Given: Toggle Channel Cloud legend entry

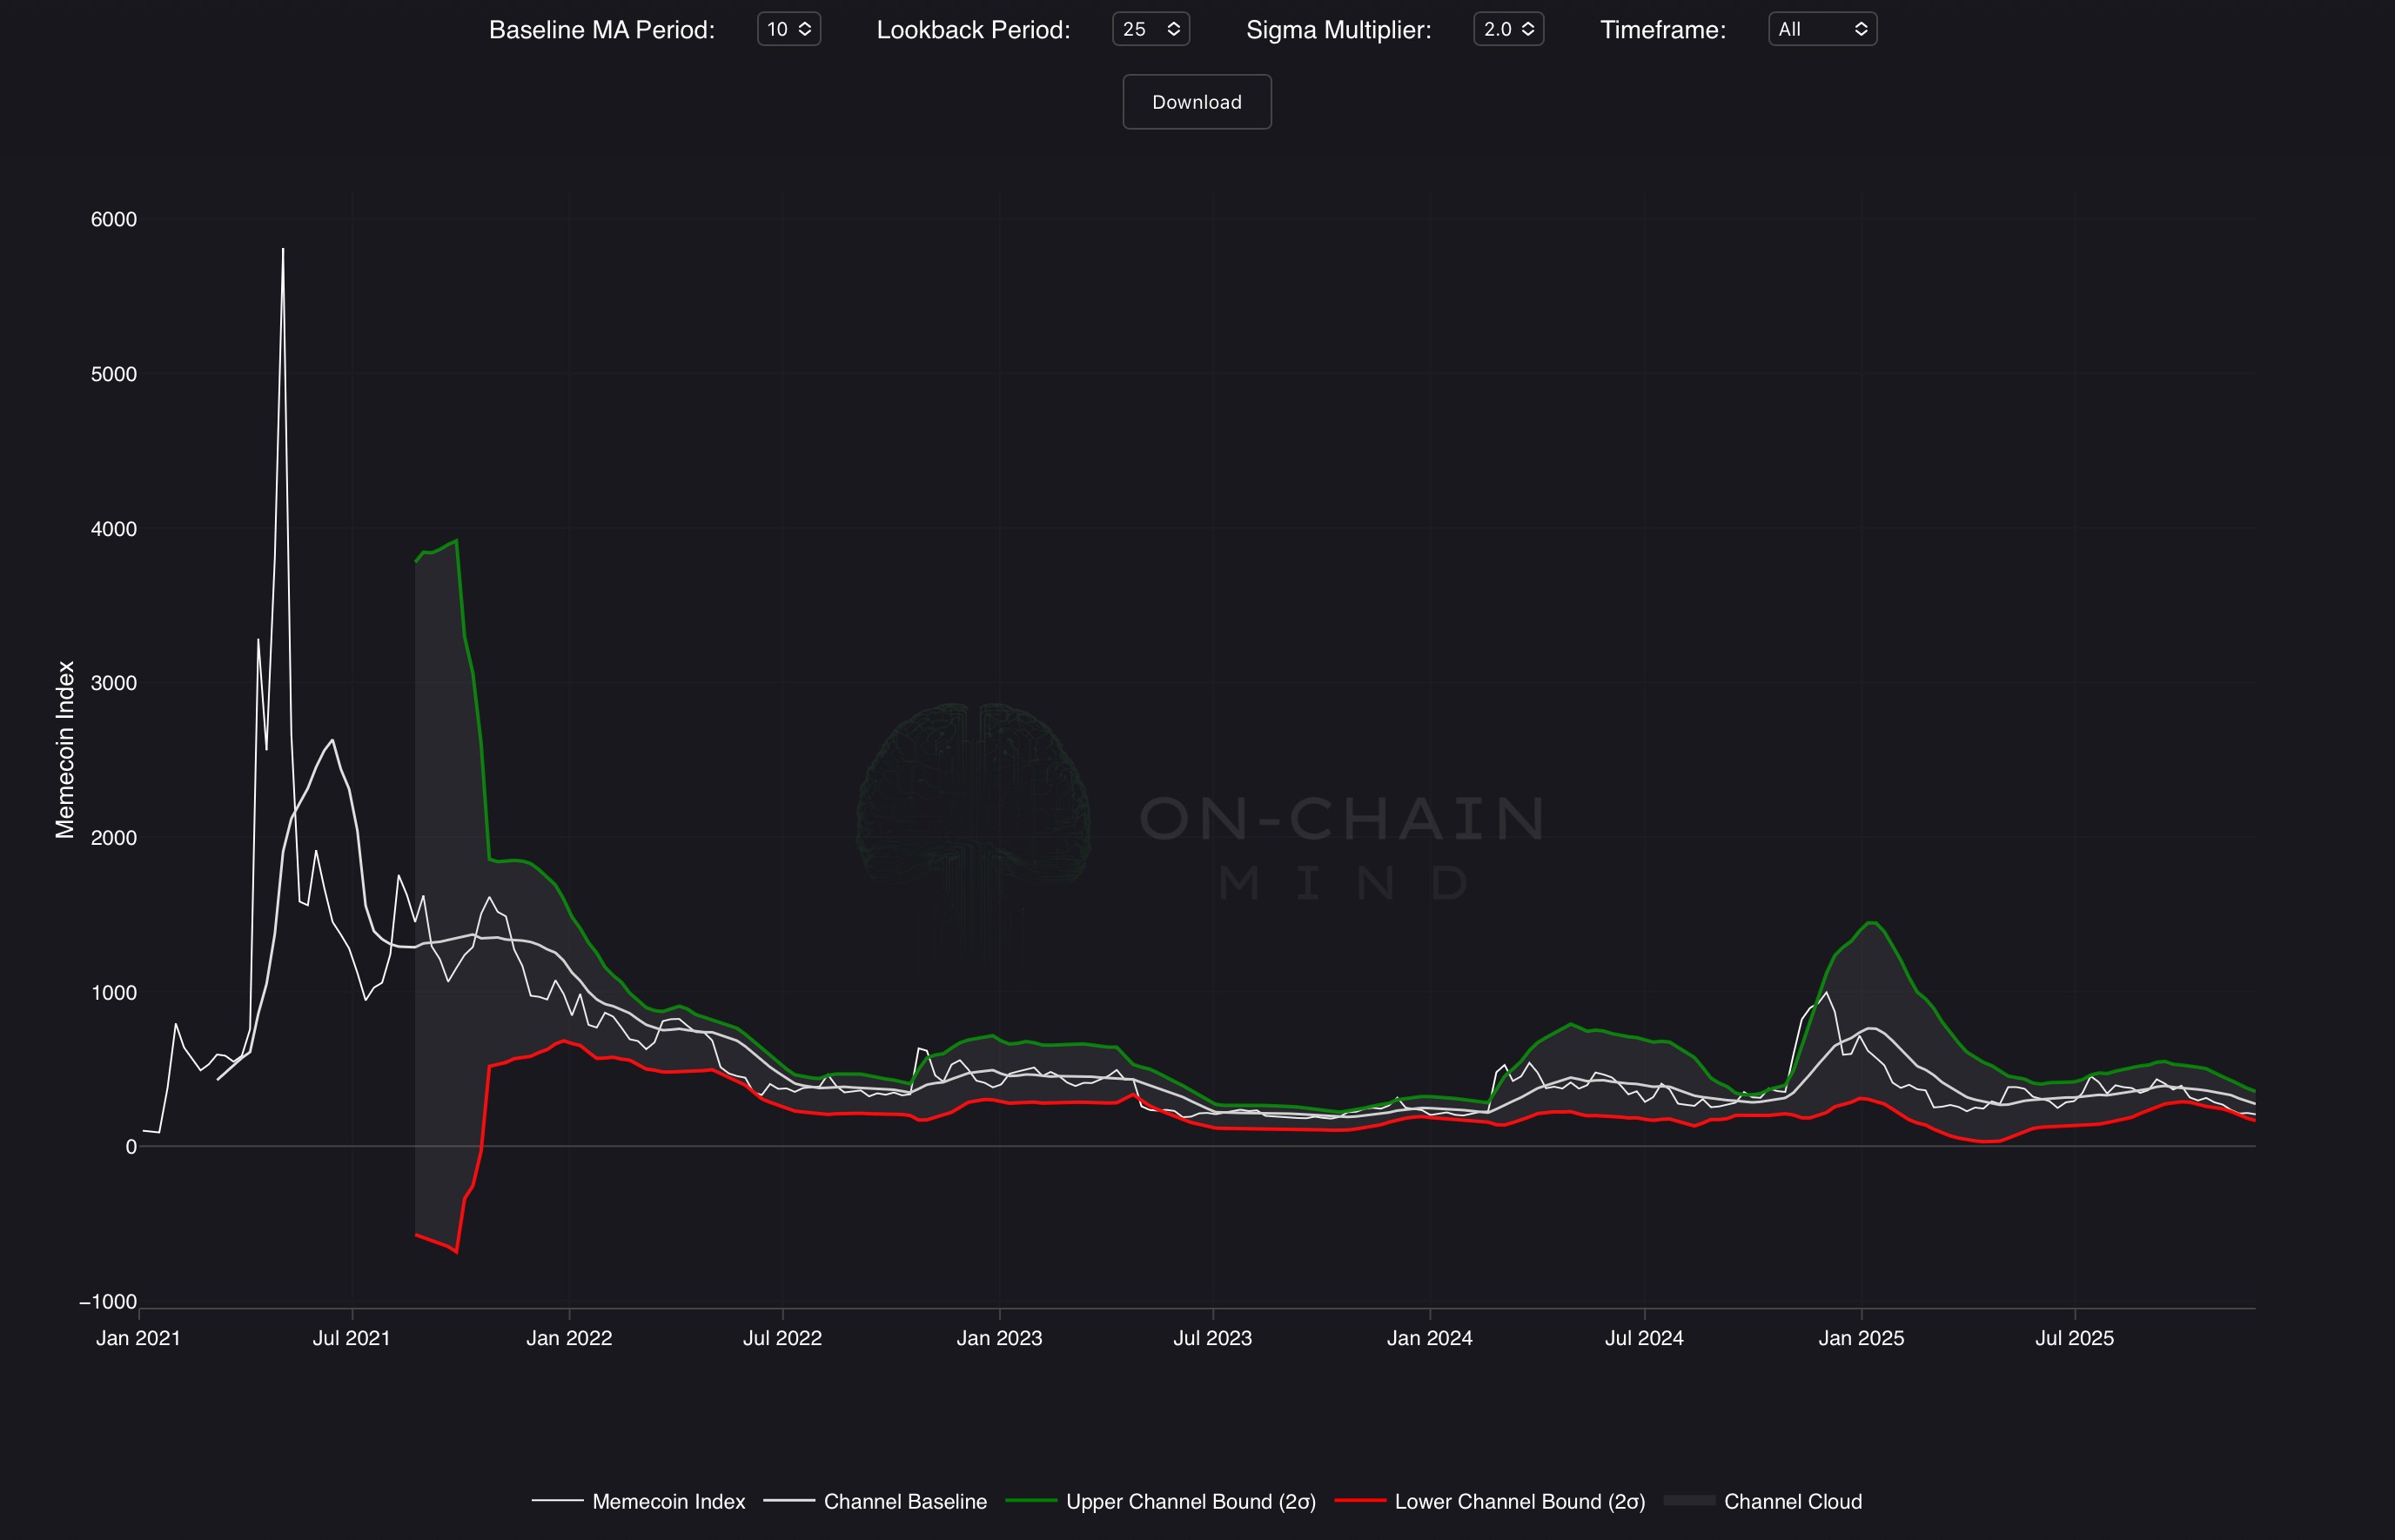Looking at the screenshot, I should click(1792, 1501).
